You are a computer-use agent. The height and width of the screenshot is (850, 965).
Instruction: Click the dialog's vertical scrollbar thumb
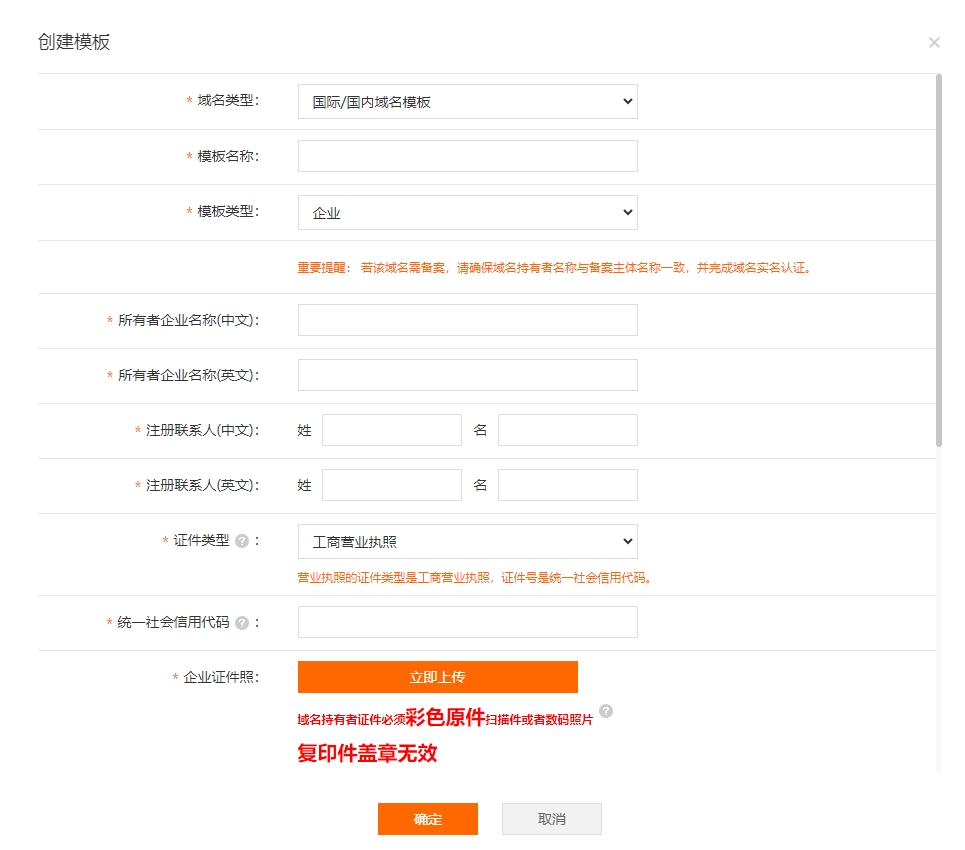(938, 260)
